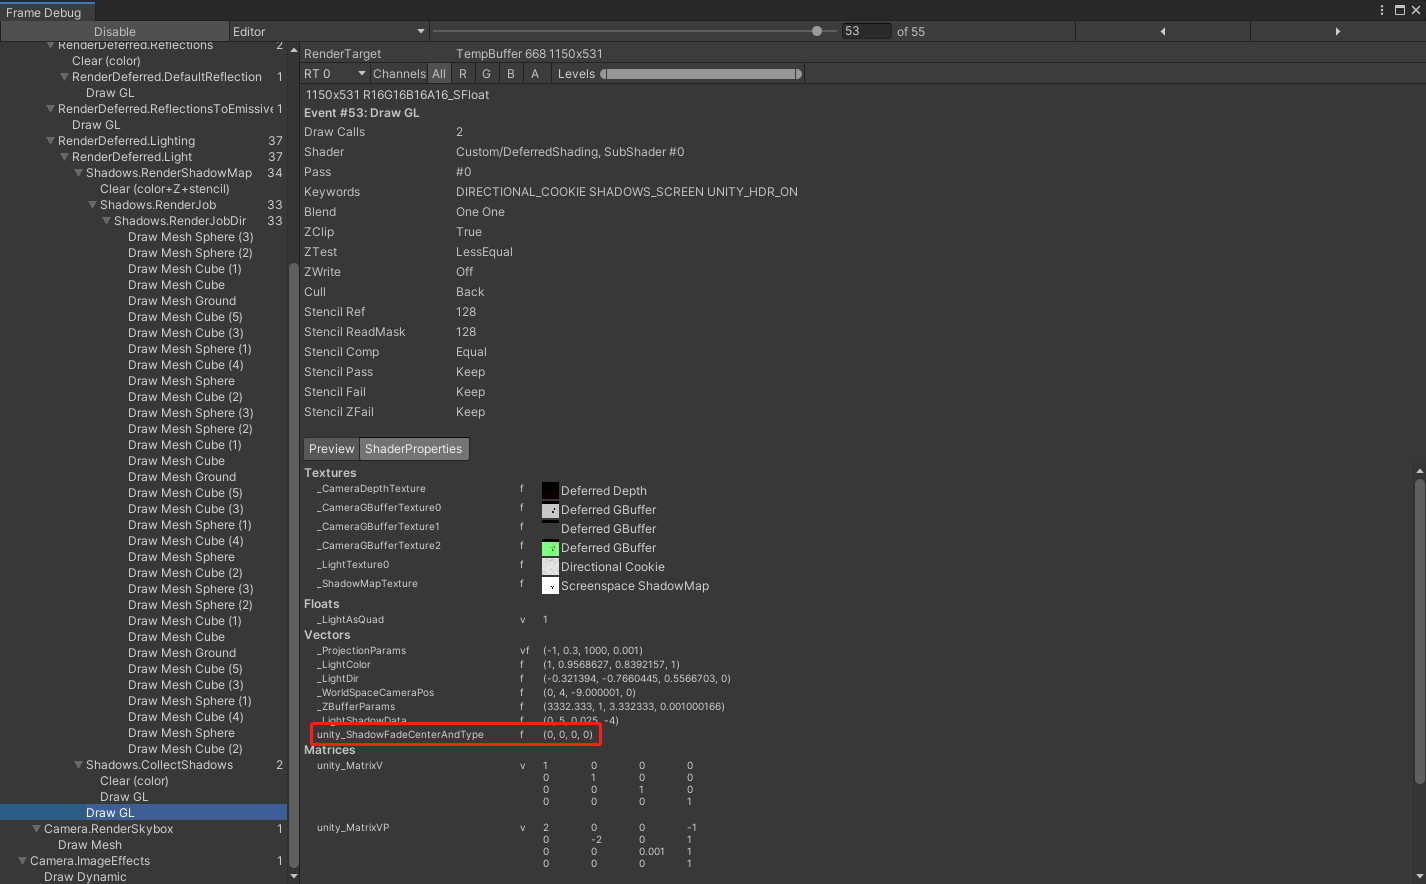
Task: Collapse Camera.ImageEffects node
Action: point(22,861)
